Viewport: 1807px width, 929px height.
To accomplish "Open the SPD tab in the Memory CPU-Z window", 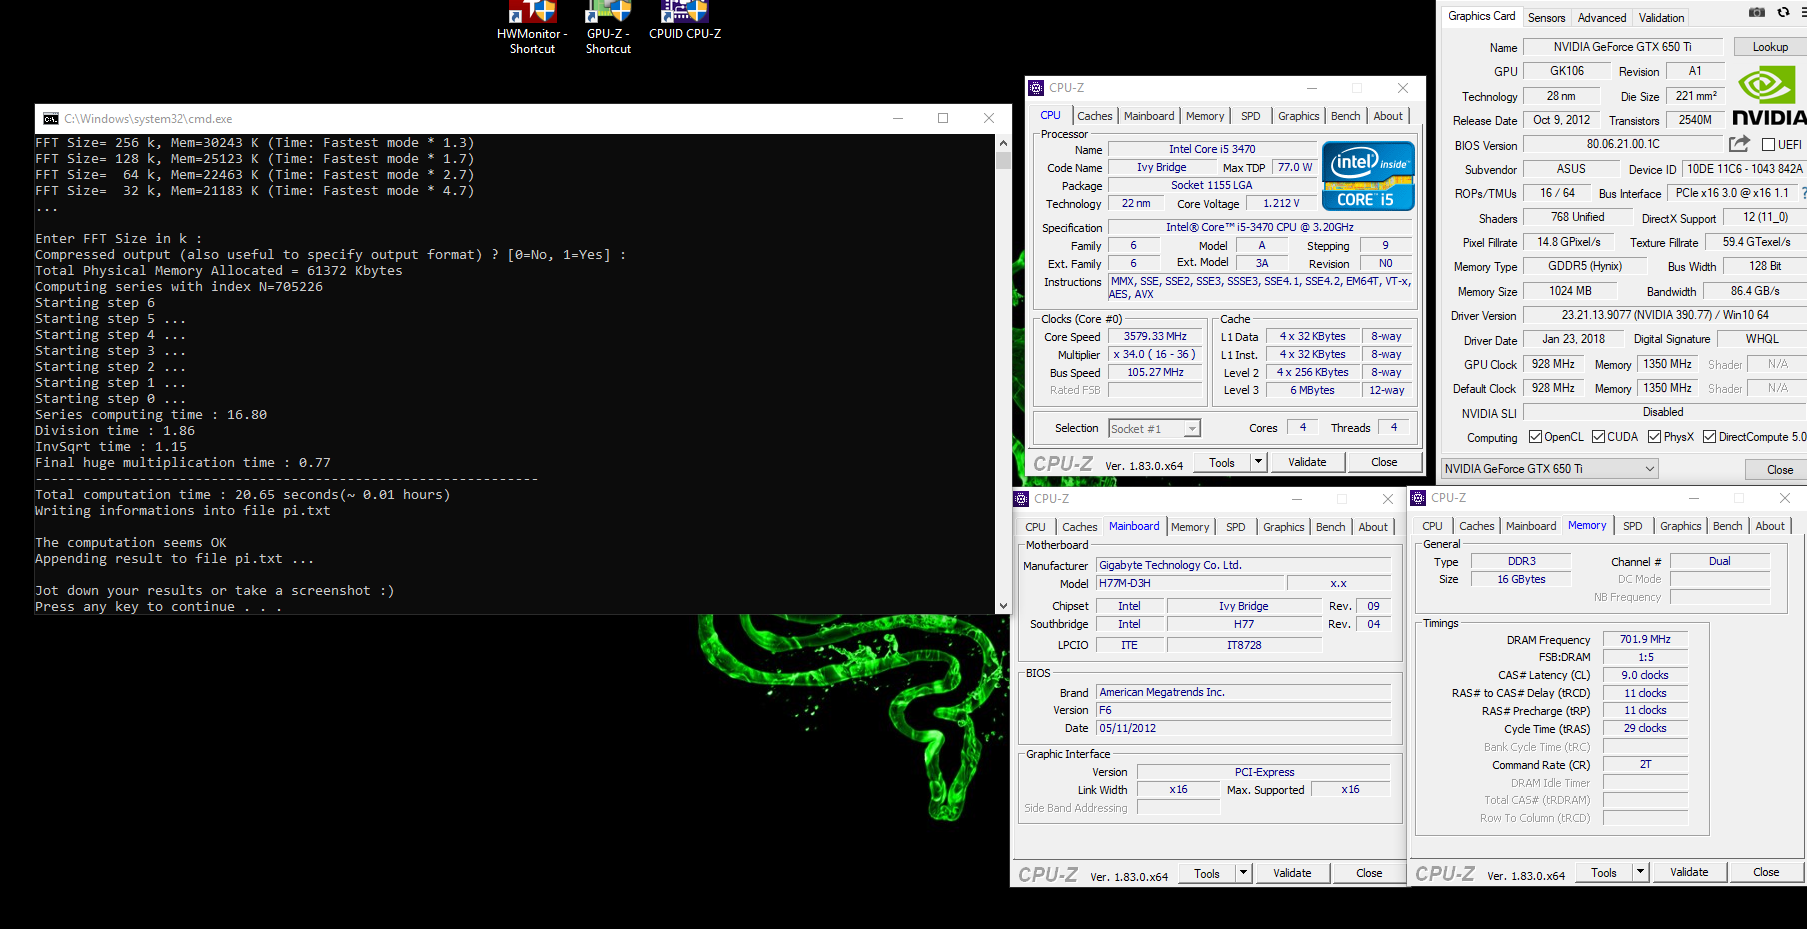I will click(1633, 526).
